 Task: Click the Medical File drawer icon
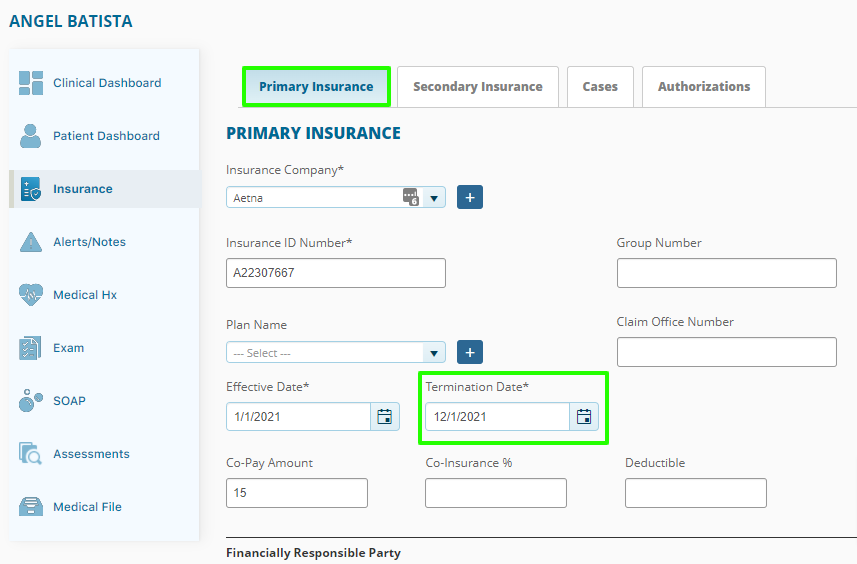pos(31,507)
